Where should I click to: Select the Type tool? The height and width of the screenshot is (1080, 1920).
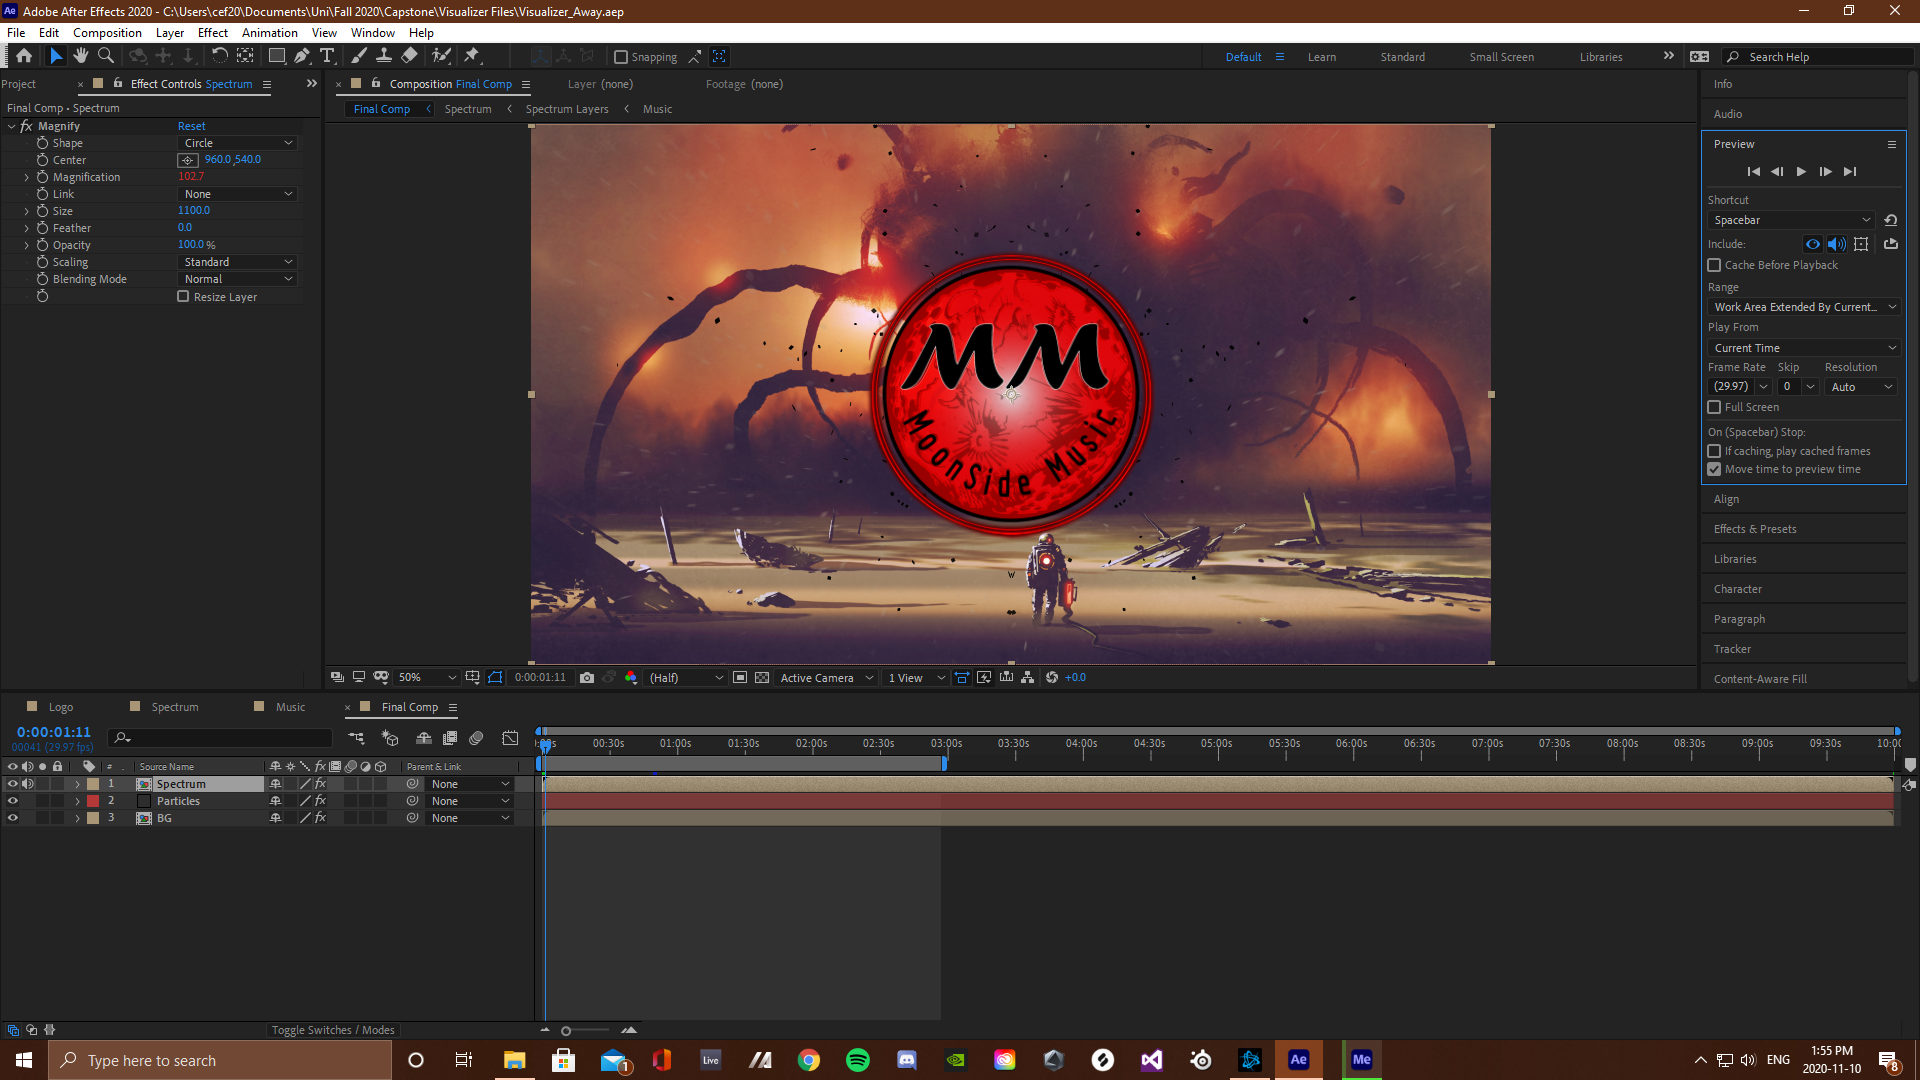click(x=327, y=56)
